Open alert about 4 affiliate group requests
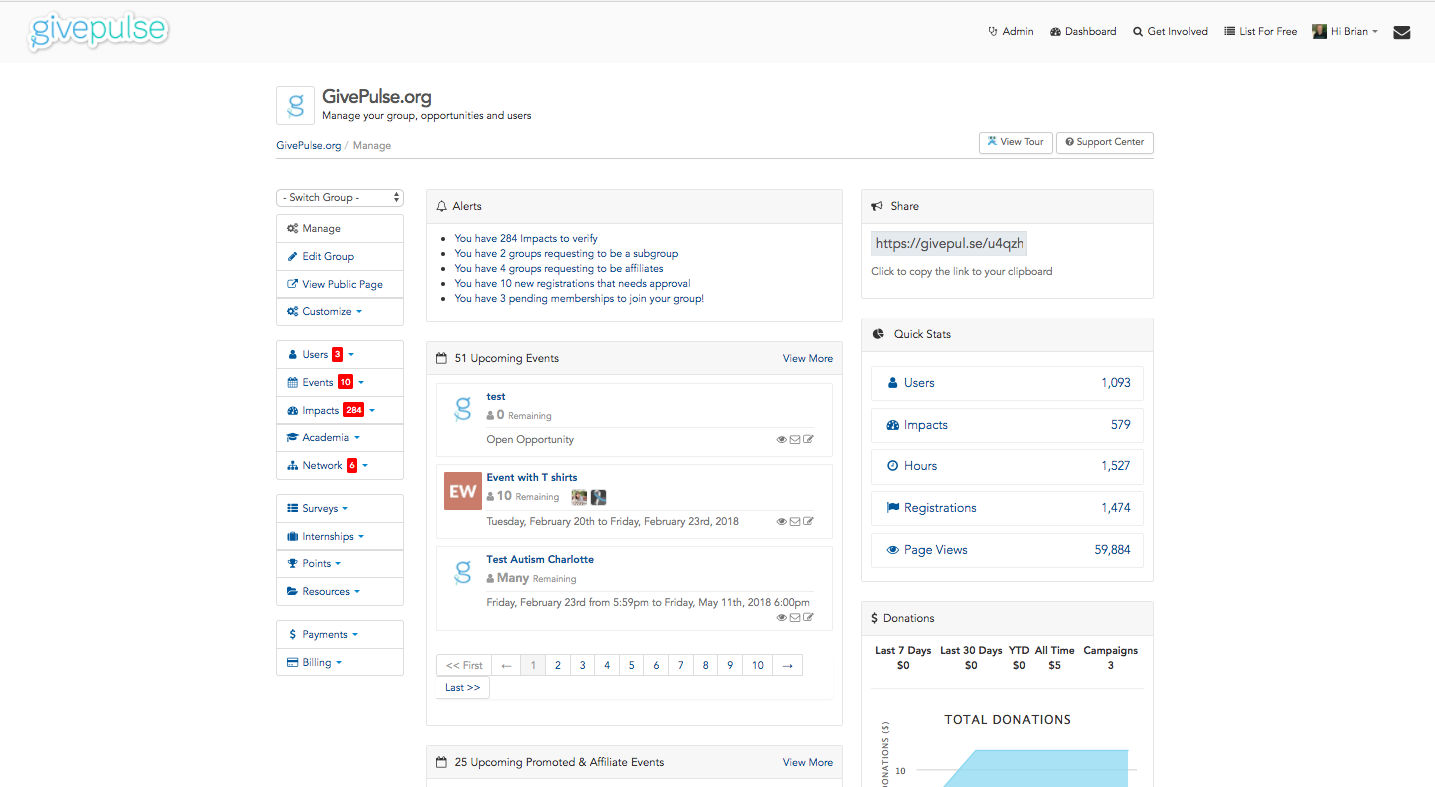 pos(558,268)
